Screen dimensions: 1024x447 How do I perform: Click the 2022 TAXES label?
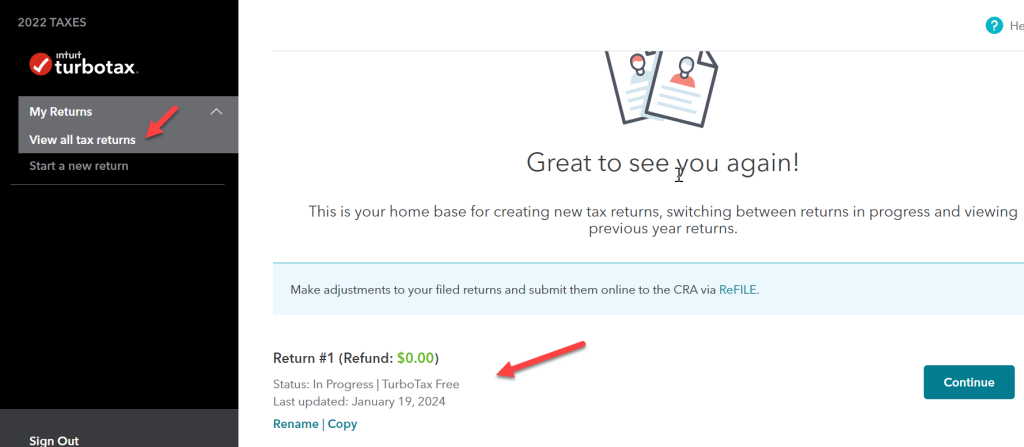click(x=52, y=23)
